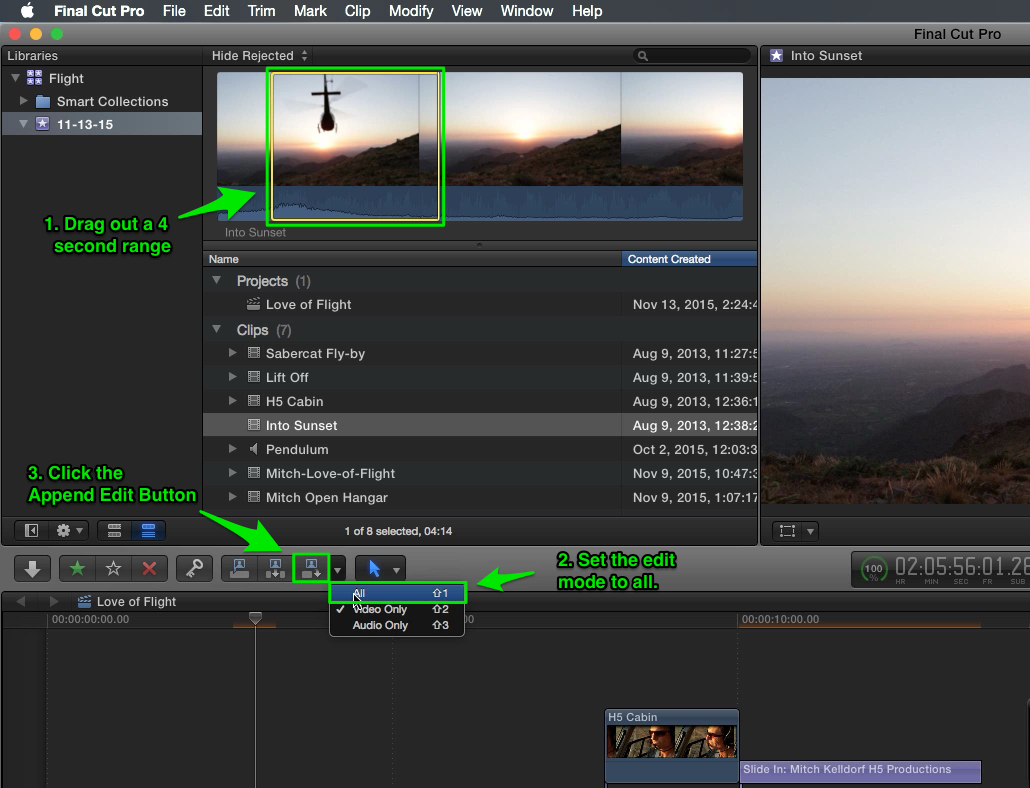Expand the Lift Off clip row
Screen dimensions: 1030x788
pos(233,377)
